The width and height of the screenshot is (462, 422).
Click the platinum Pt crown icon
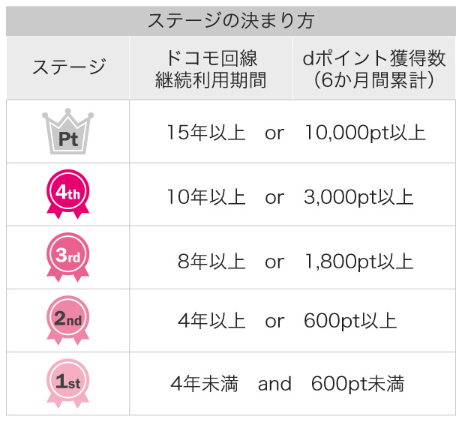point(68,131)
